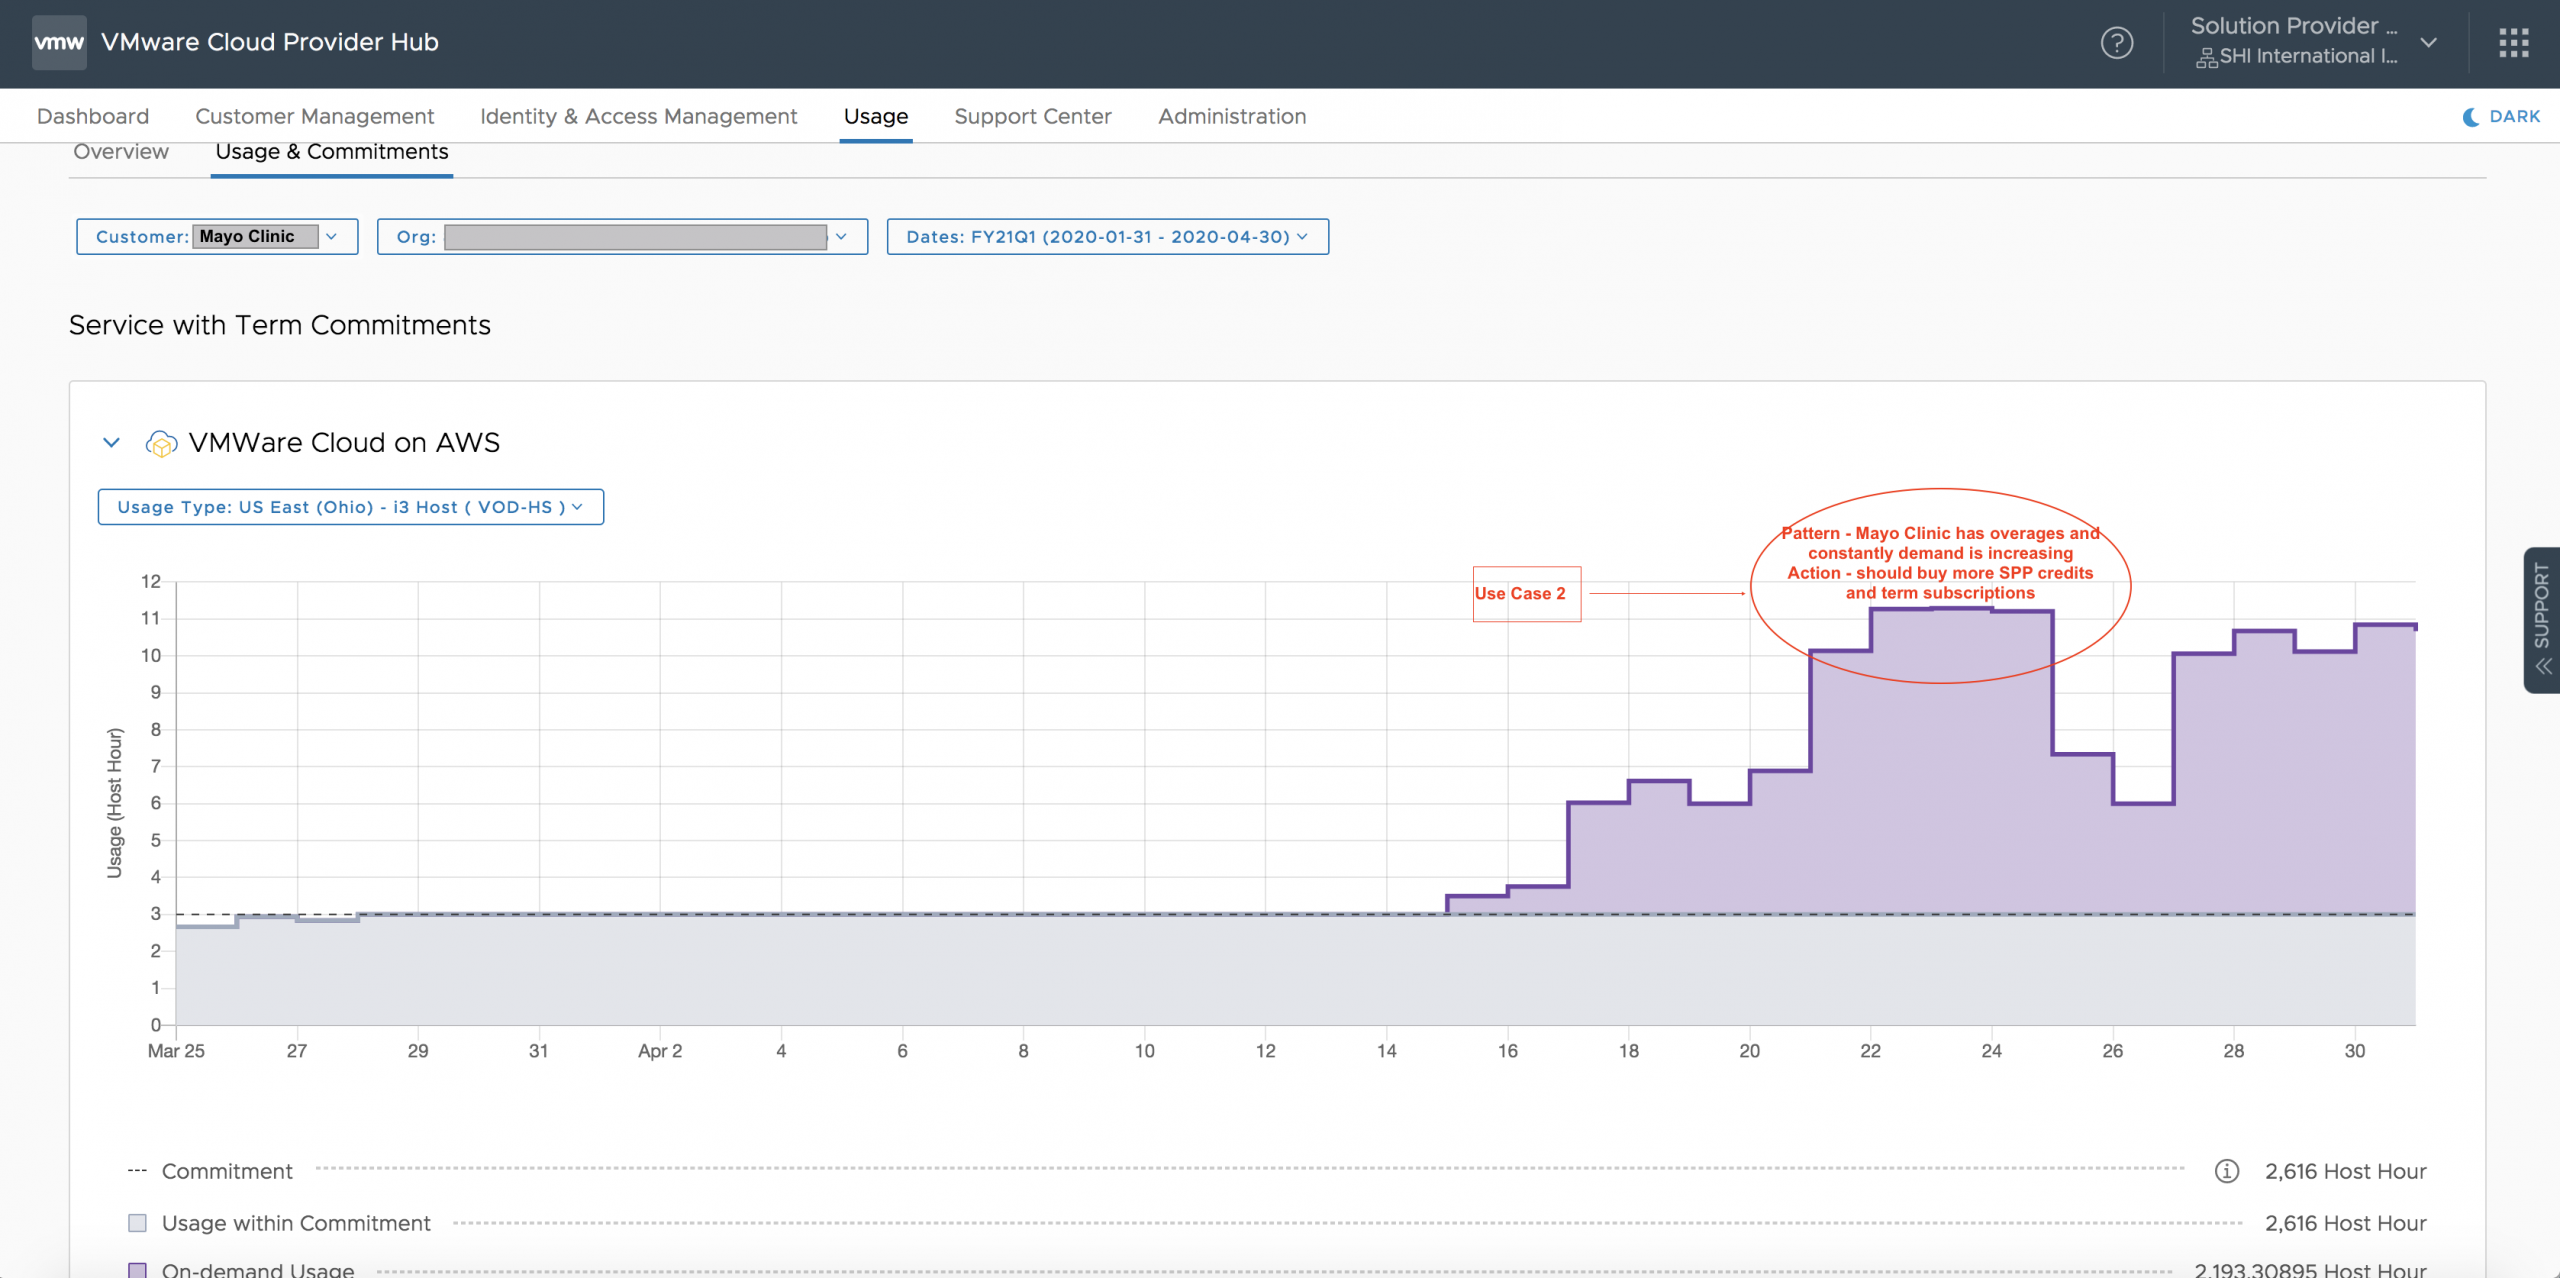Open the Administration section

pyautogui.click(x=1231, y=117)
